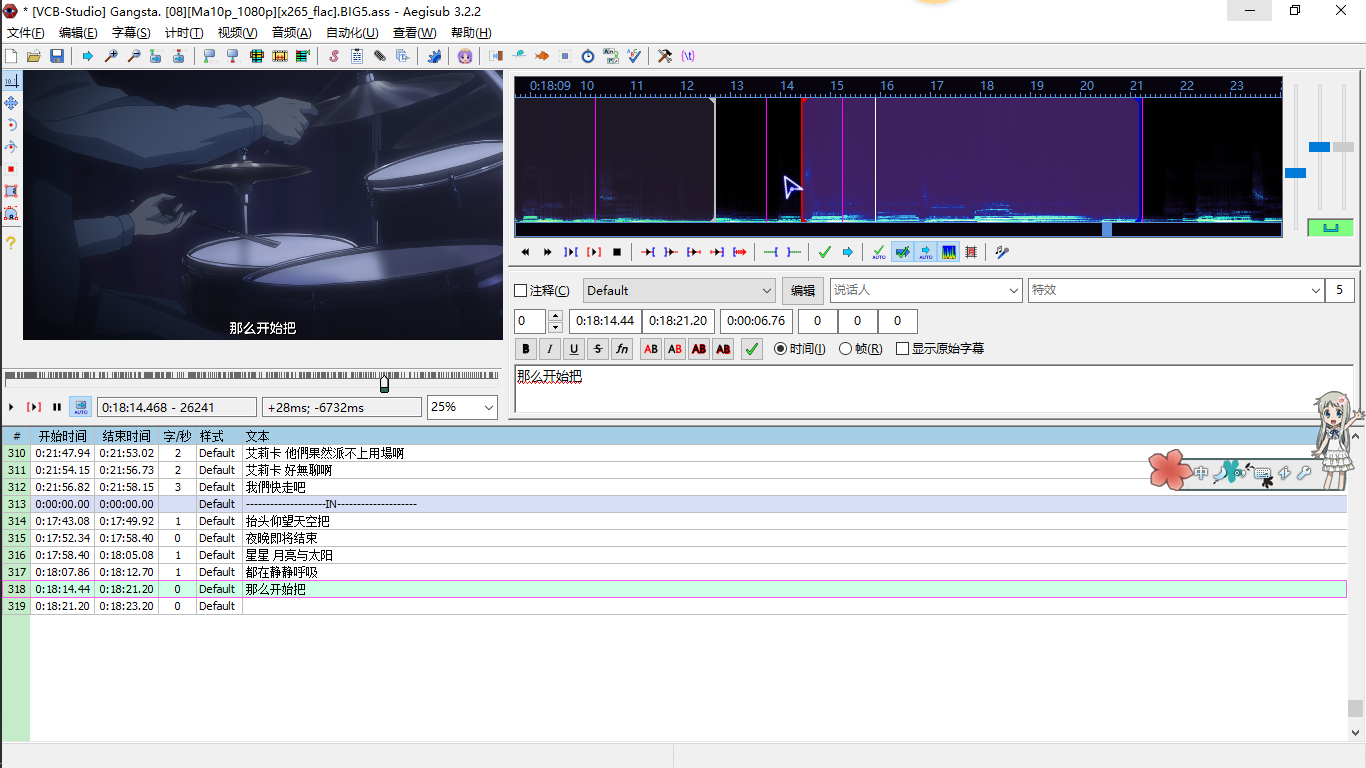This screenshot has height=768, width=1366.
Task: Decrease layer number with down stepper
Action: point(555,327)
